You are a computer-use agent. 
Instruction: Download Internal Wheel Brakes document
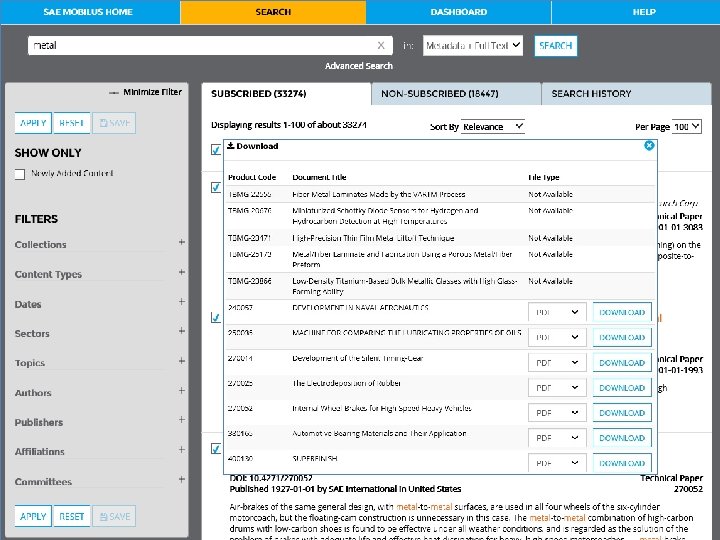point(622,412)
